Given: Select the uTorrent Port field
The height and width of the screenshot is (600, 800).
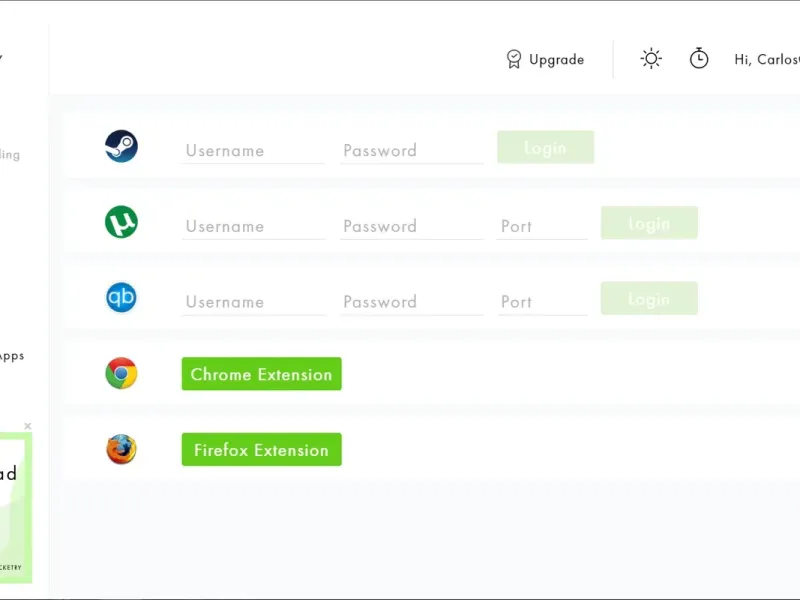Looking at the screenshot, I should pos(542,227).
